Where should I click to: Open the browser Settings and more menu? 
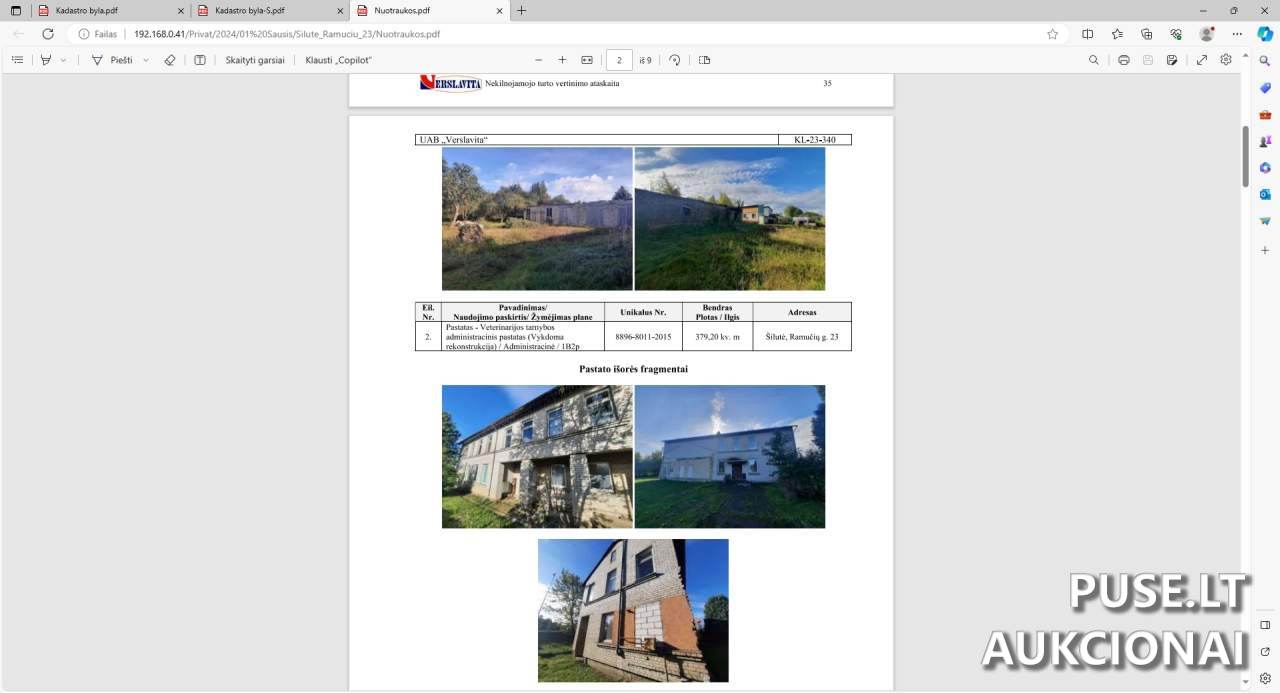(1238, 34)
